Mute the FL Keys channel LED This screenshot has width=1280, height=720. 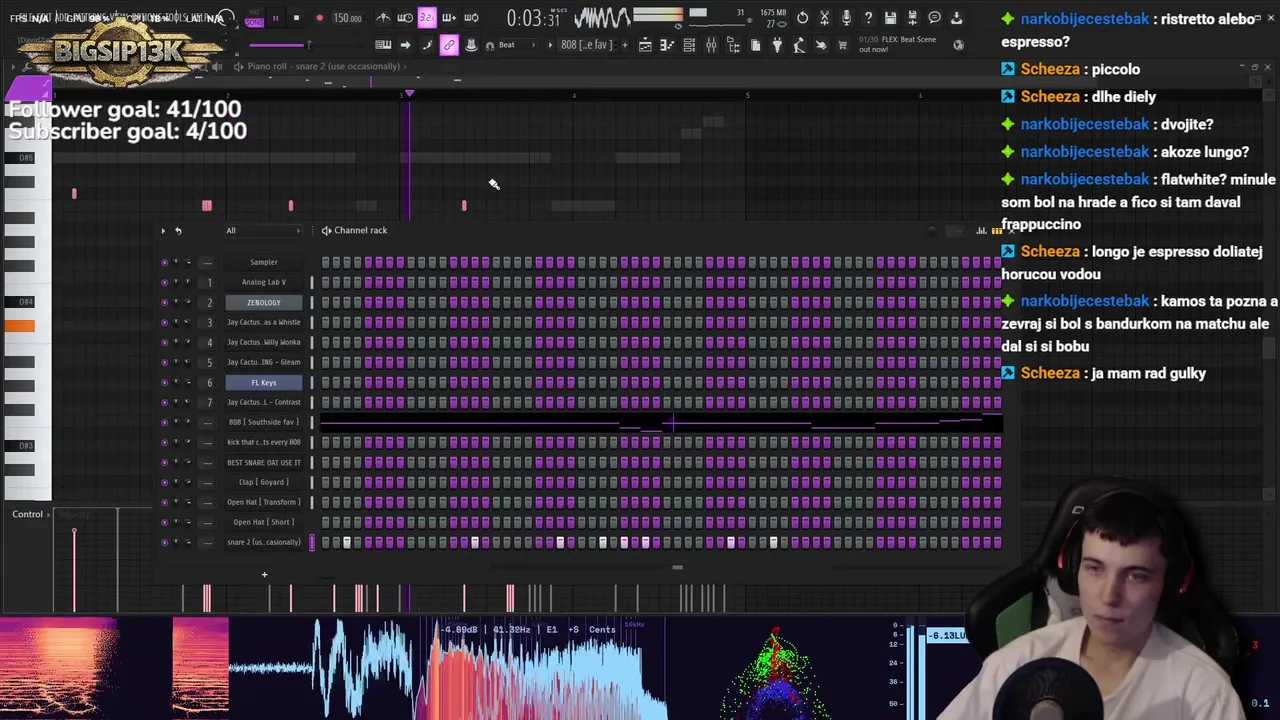point(164,382)
